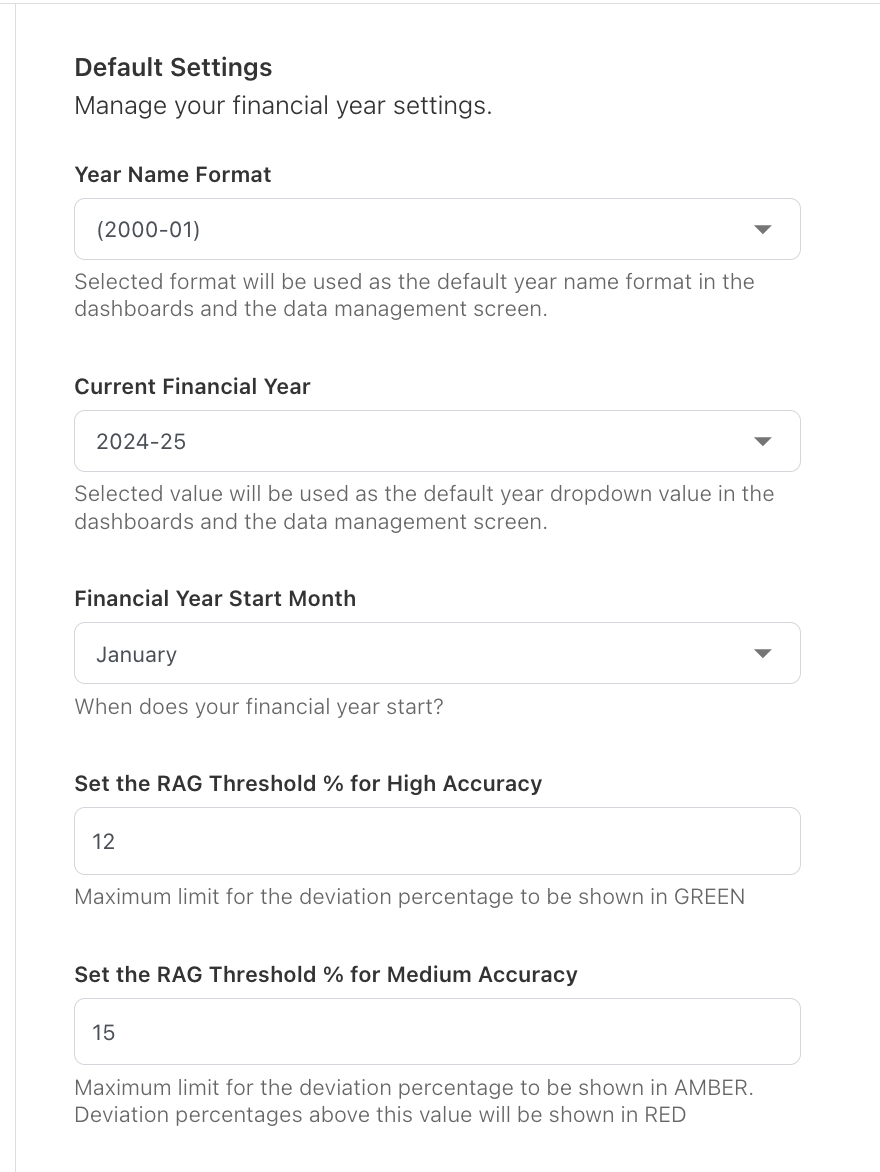
Task: Click the Current Financial Year label
Action: [192, 387]
